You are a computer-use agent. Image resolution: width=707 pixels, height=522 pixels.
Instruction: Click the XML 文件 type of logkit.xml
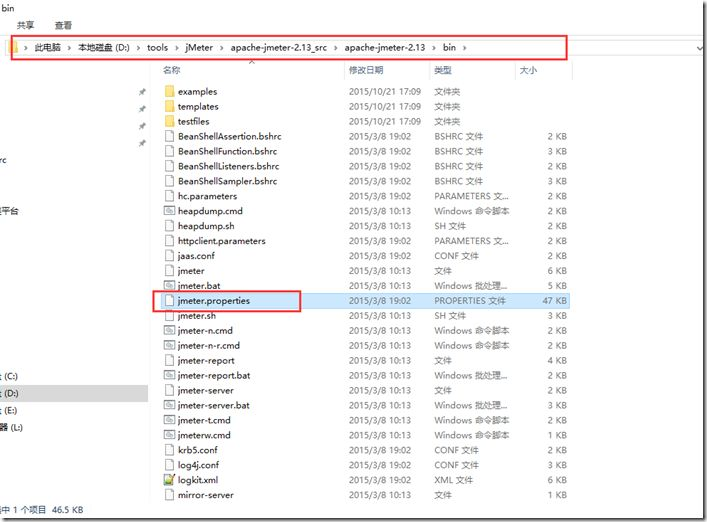(454, 480)
